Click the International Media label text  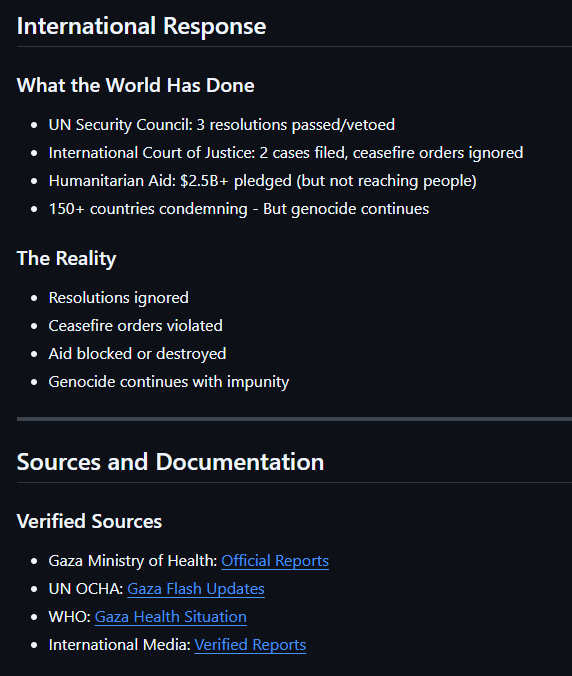click(119, 645)
